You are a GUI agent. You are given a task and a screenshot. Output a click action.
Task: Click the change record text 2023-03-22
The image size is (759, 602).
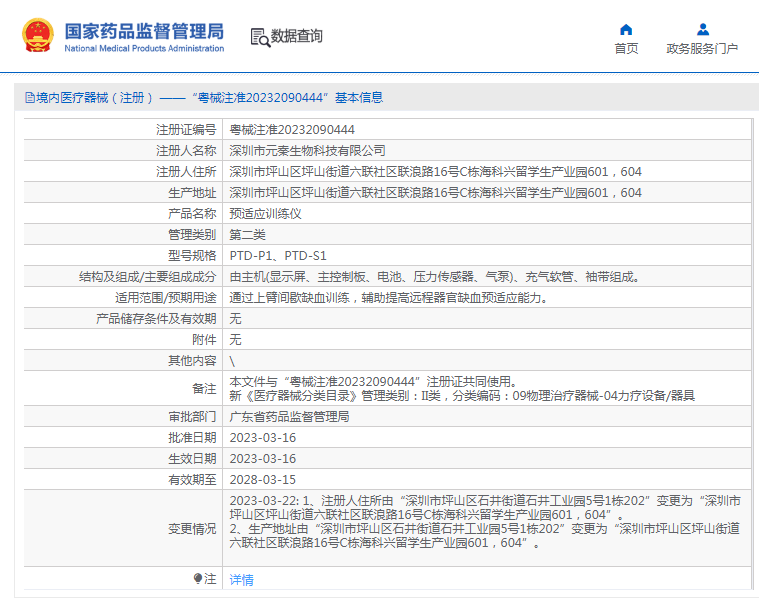(x=485, y=522)
